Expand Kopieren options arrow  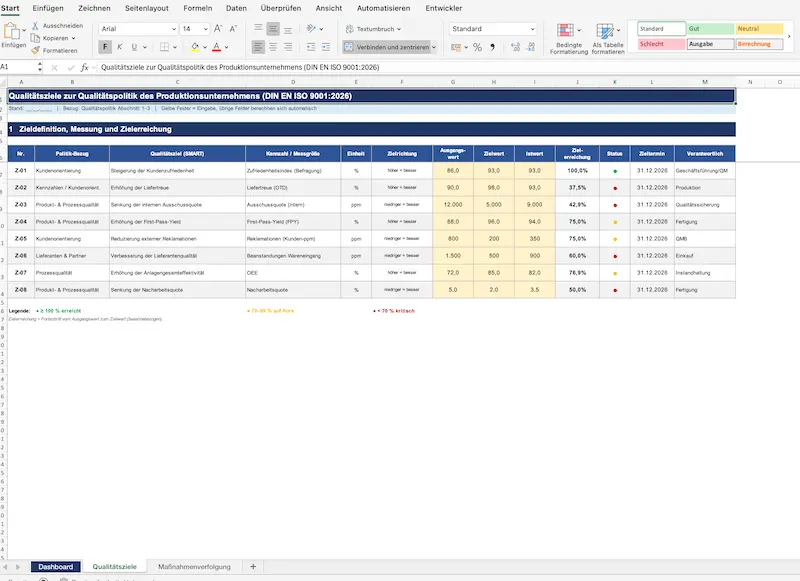73,38
